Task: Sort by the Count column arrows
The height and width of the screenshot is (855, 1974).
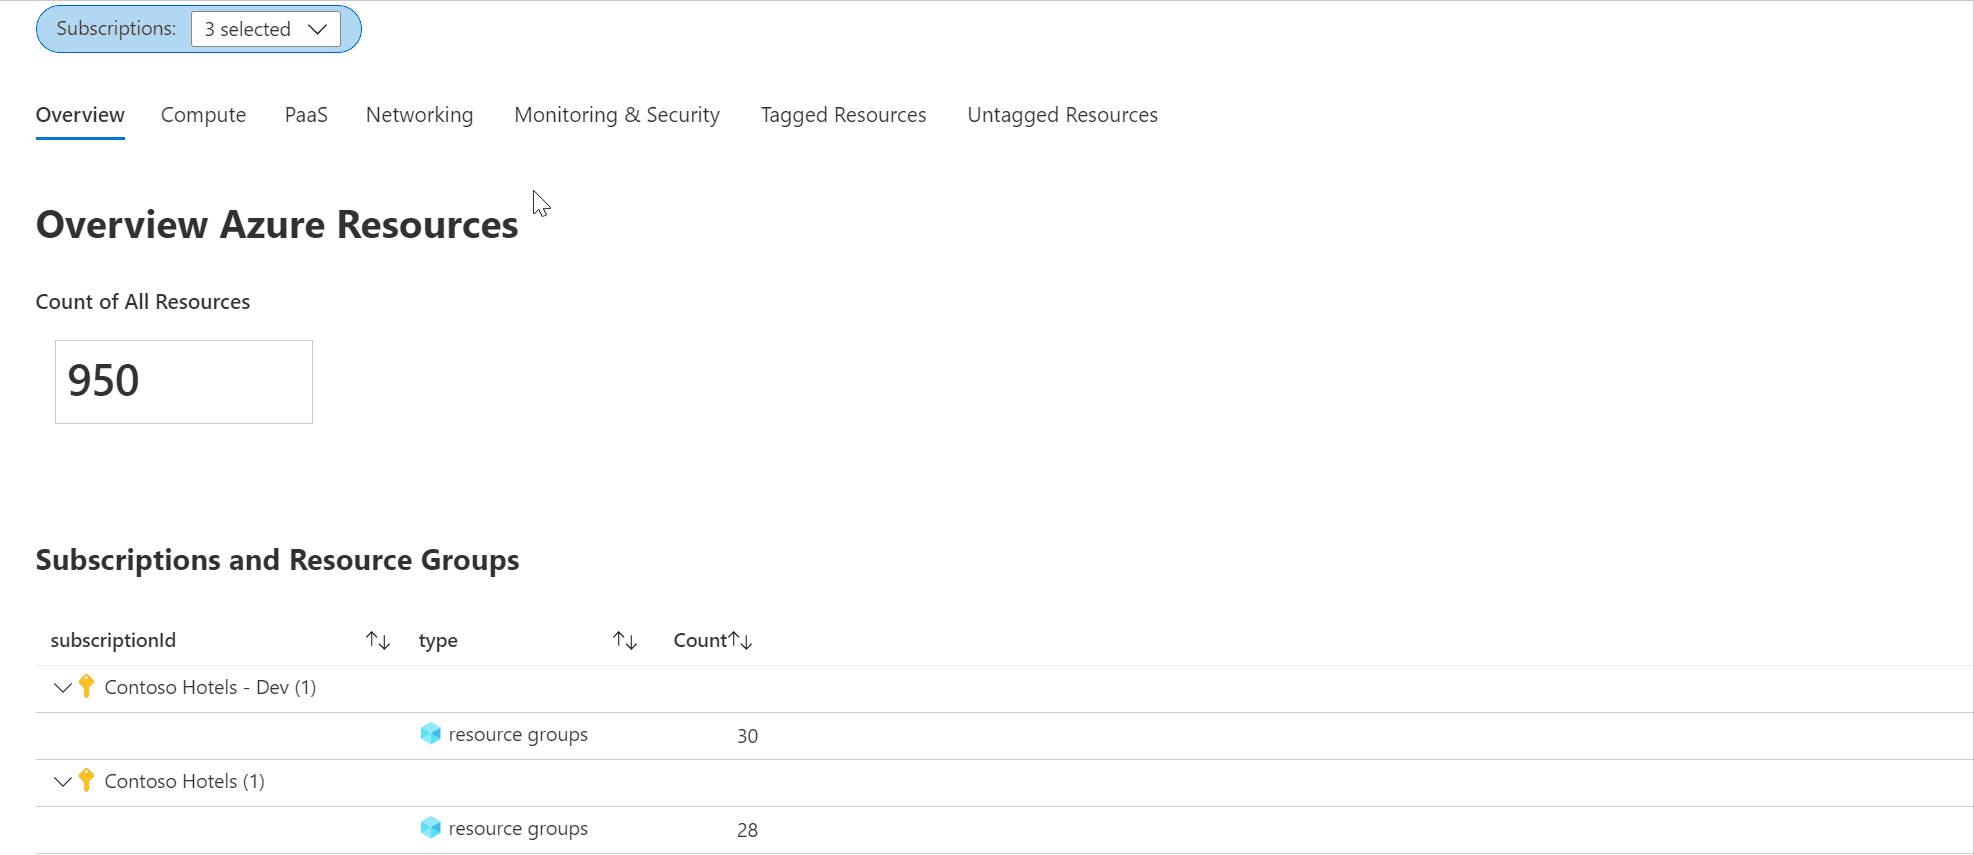Action: click(x=741, y=640)
